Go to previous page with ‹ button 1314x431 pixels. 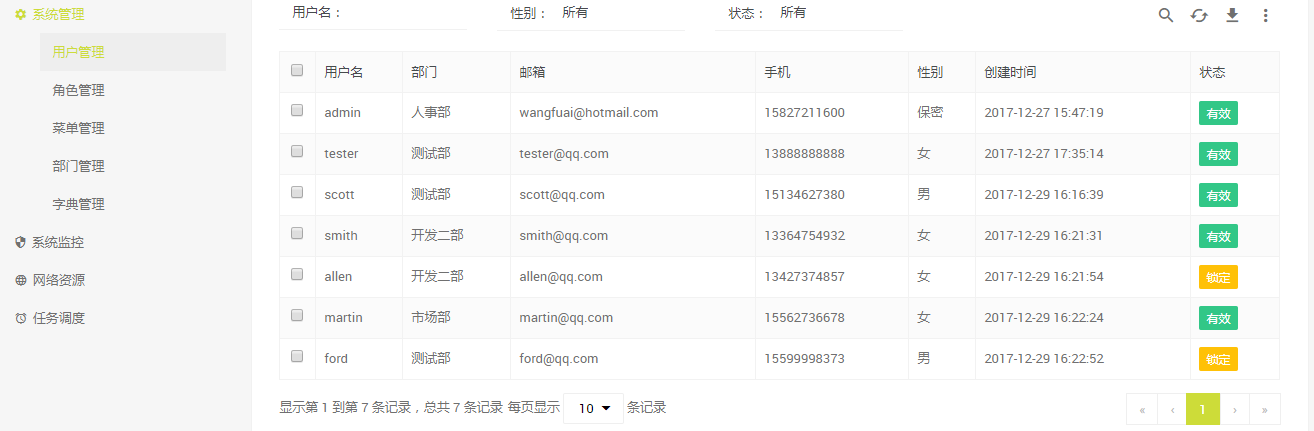1172,409
